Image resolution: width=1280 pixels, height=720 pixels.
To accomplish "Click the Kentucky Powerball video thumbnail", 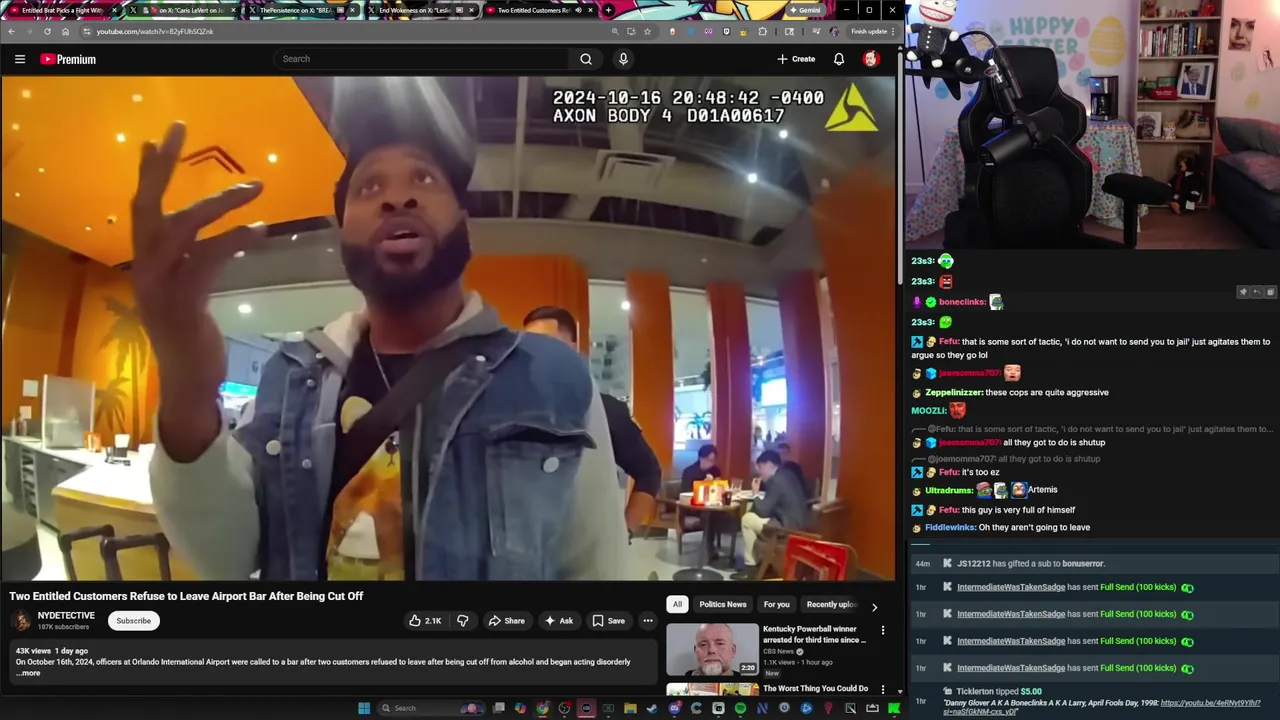I will click(713, 649).
